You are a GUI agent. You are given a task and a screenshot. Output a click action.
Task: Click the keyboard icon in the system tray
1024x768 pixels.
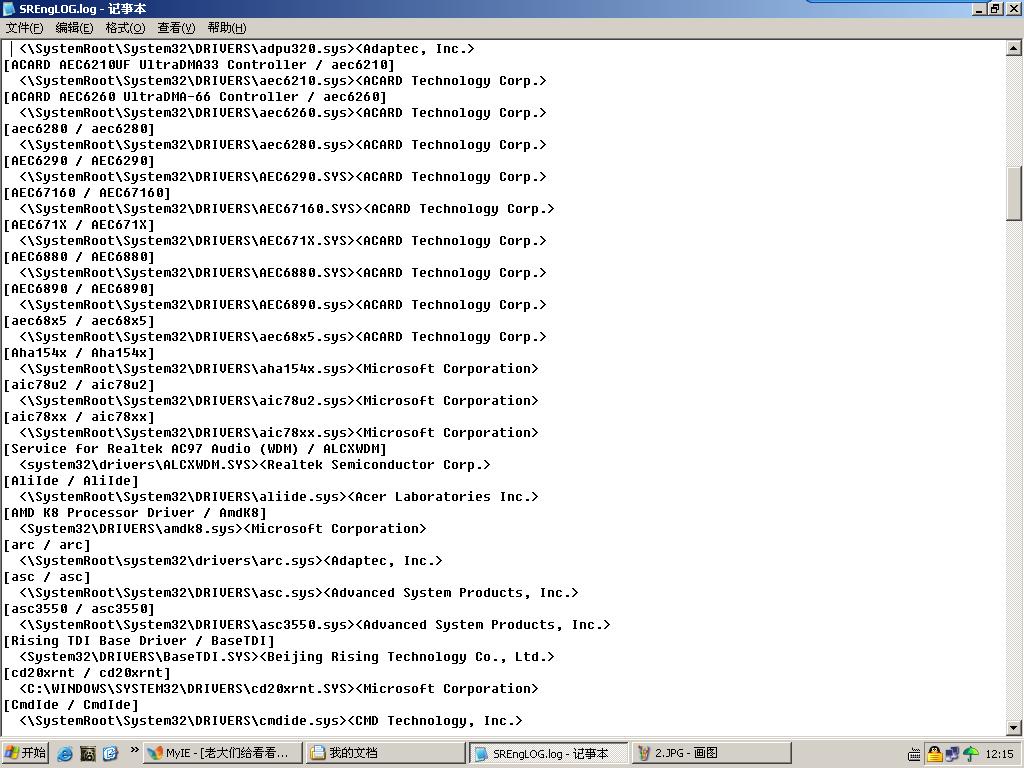coord(914,755)
